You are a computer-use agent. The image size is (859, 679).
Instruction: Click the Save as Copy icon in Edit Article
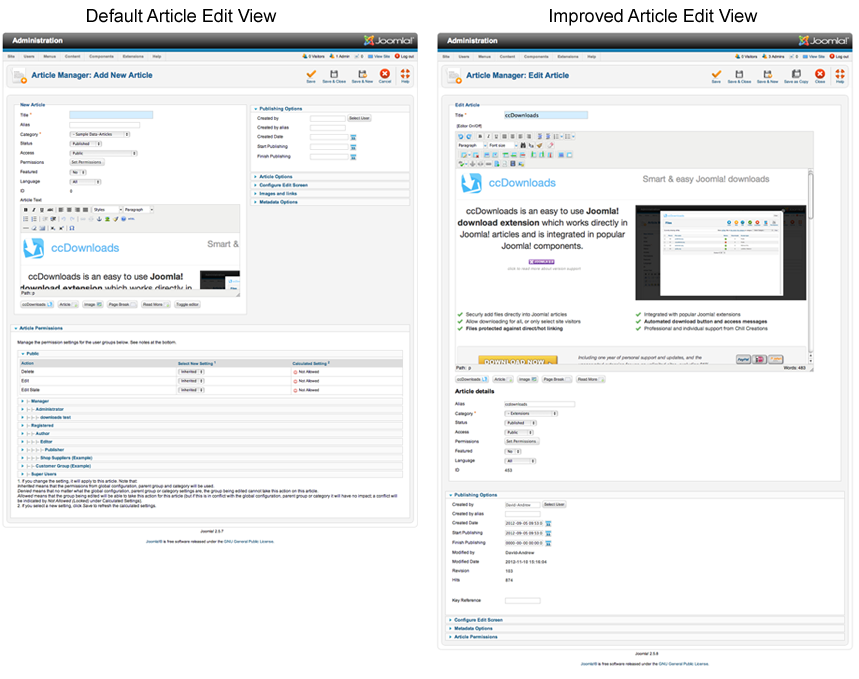point(796,73)
